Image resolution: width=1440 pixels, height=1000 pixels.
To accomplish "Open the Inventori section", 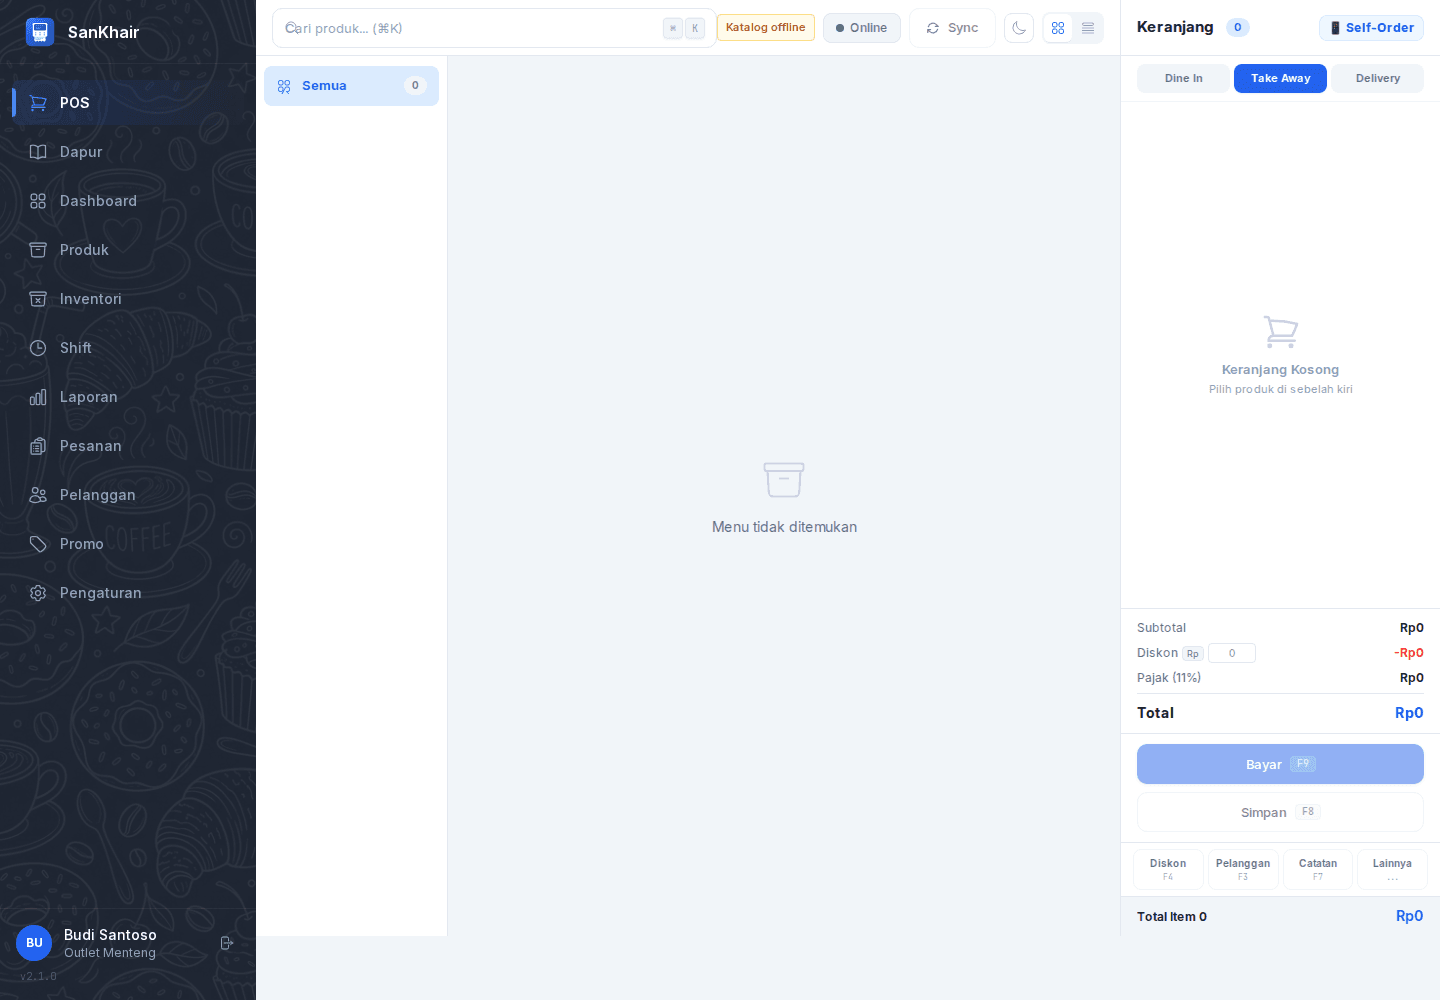I will pyautogui.click(x=128, y=299).
